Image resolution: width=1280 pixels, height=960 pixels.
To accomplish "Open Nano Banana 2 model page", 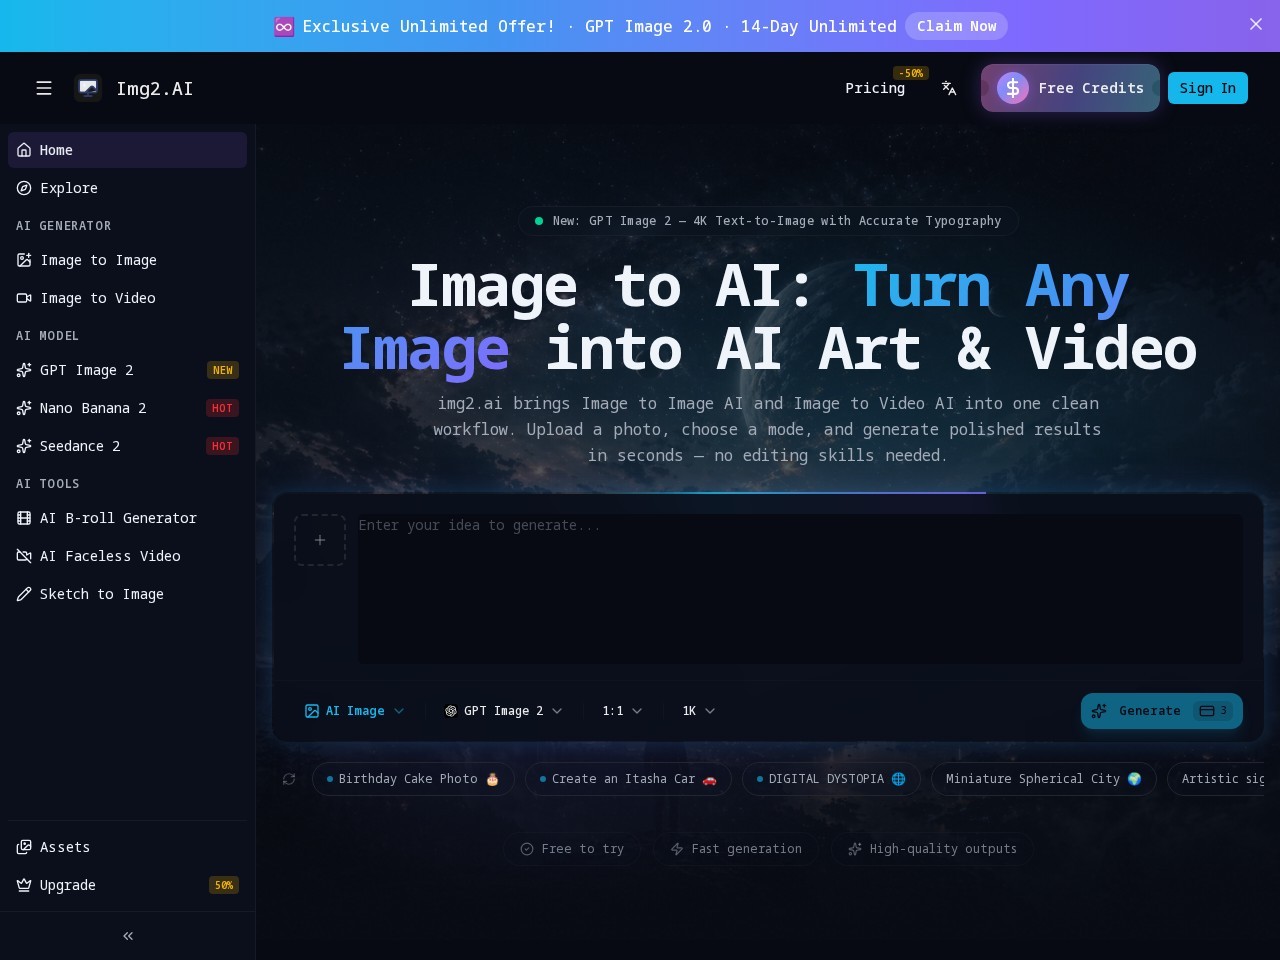I will click(127, 408).
